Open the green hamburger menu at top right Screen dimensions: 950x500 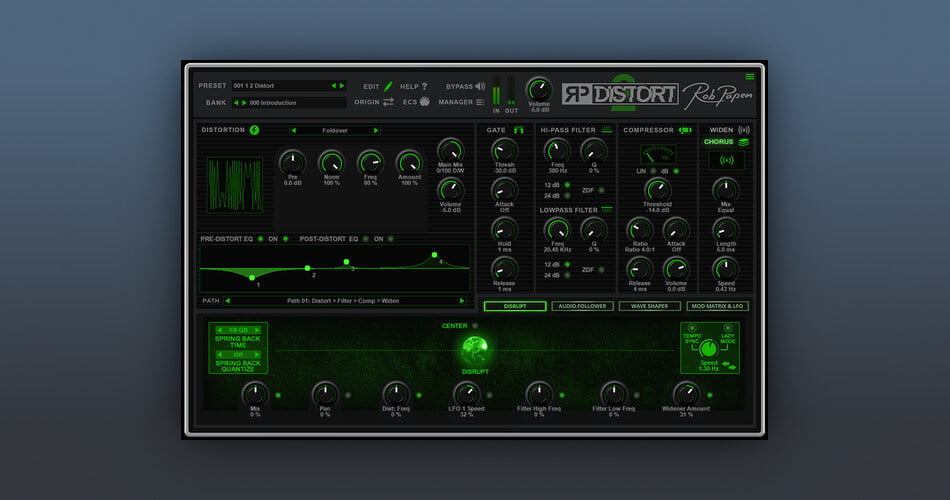point(749,76)
